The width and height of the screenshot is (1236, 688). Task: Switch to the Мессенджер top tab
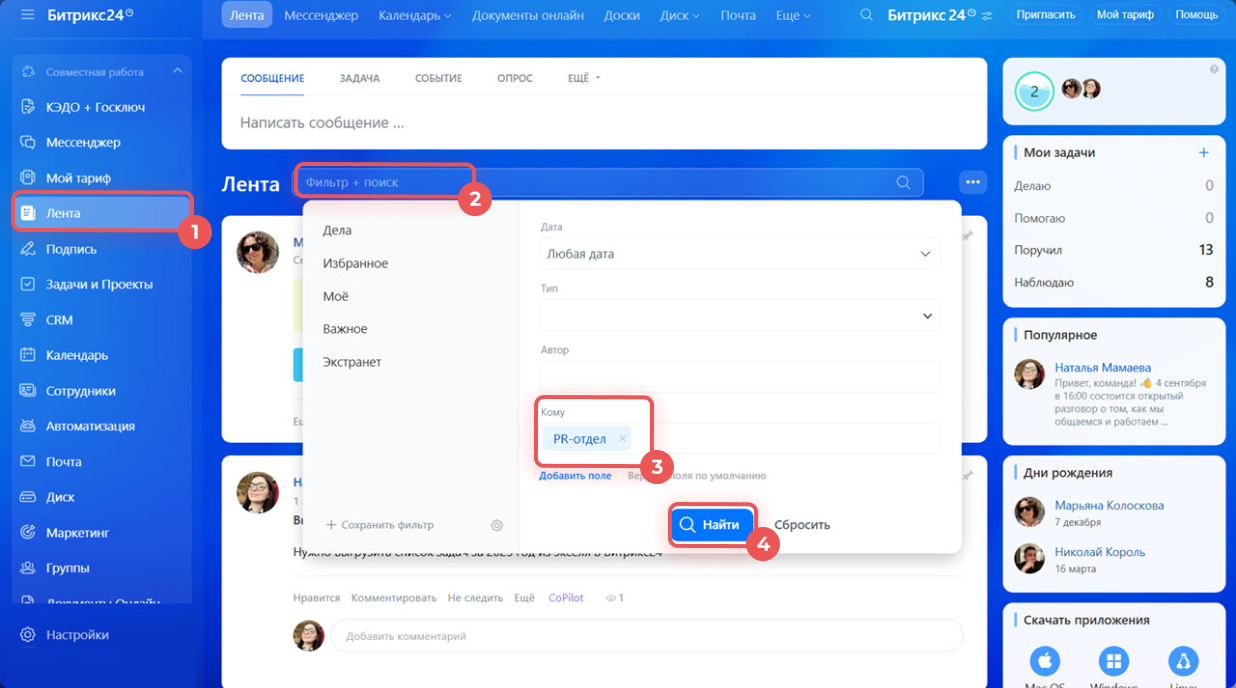click(321, 15)
